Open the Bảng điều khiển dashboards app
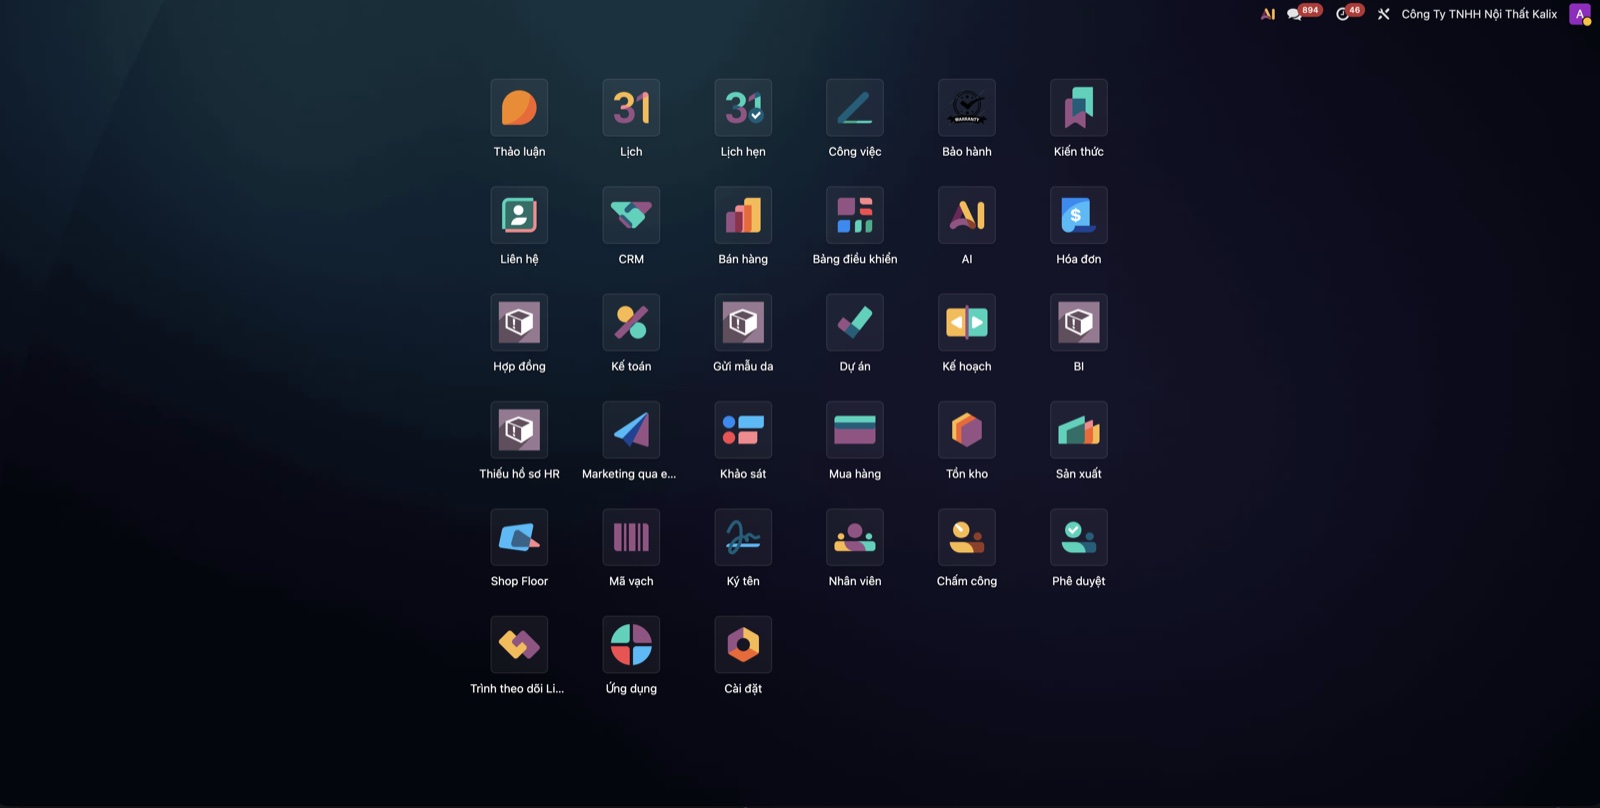 point(855,215)
